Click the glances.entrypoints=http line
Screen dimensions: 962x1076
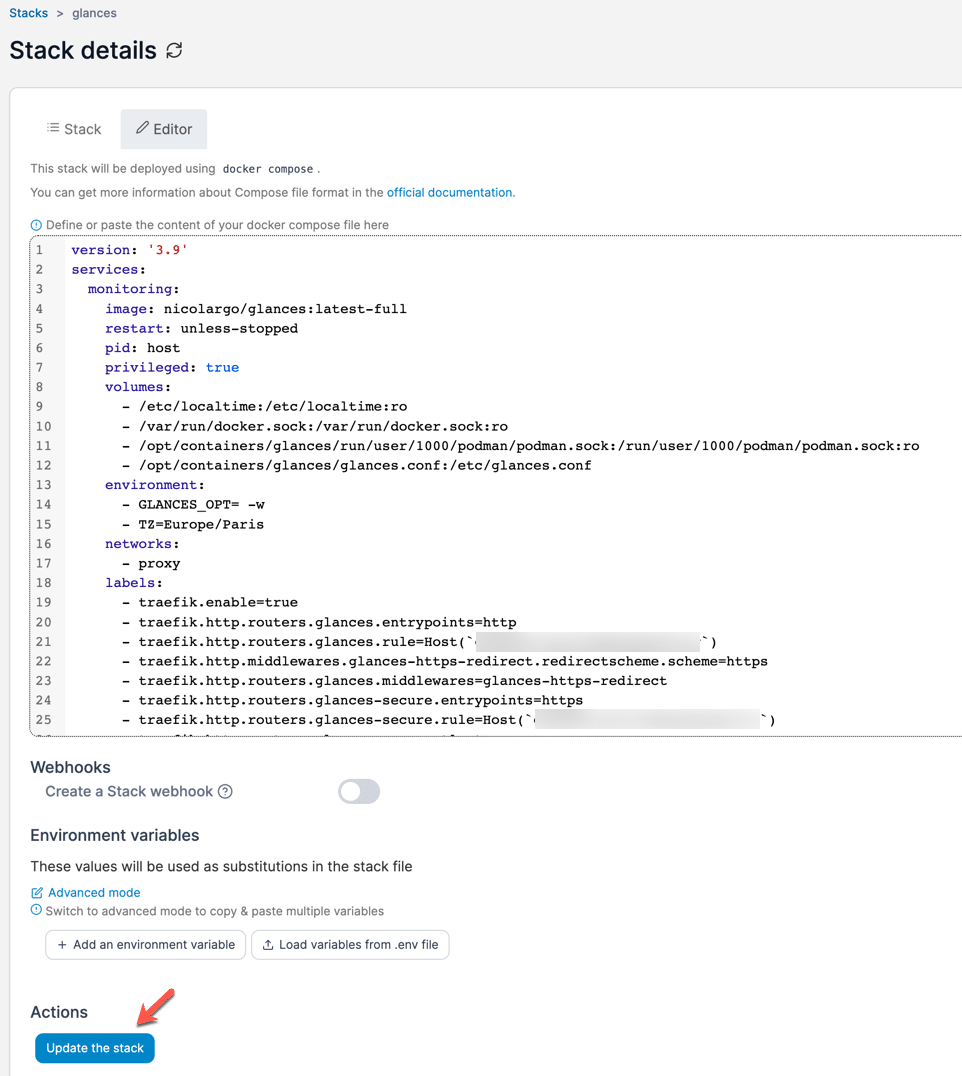pos(320,622)
